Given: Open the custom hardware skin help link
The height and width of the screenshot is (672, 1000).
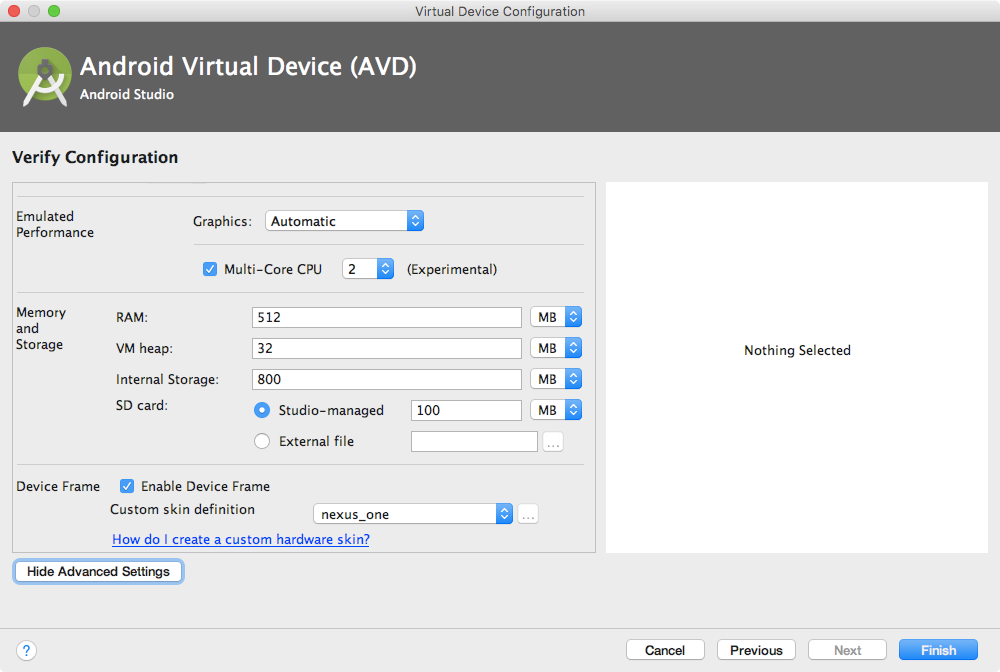Looking at the screenshot, I should click(x=240, y=539).
